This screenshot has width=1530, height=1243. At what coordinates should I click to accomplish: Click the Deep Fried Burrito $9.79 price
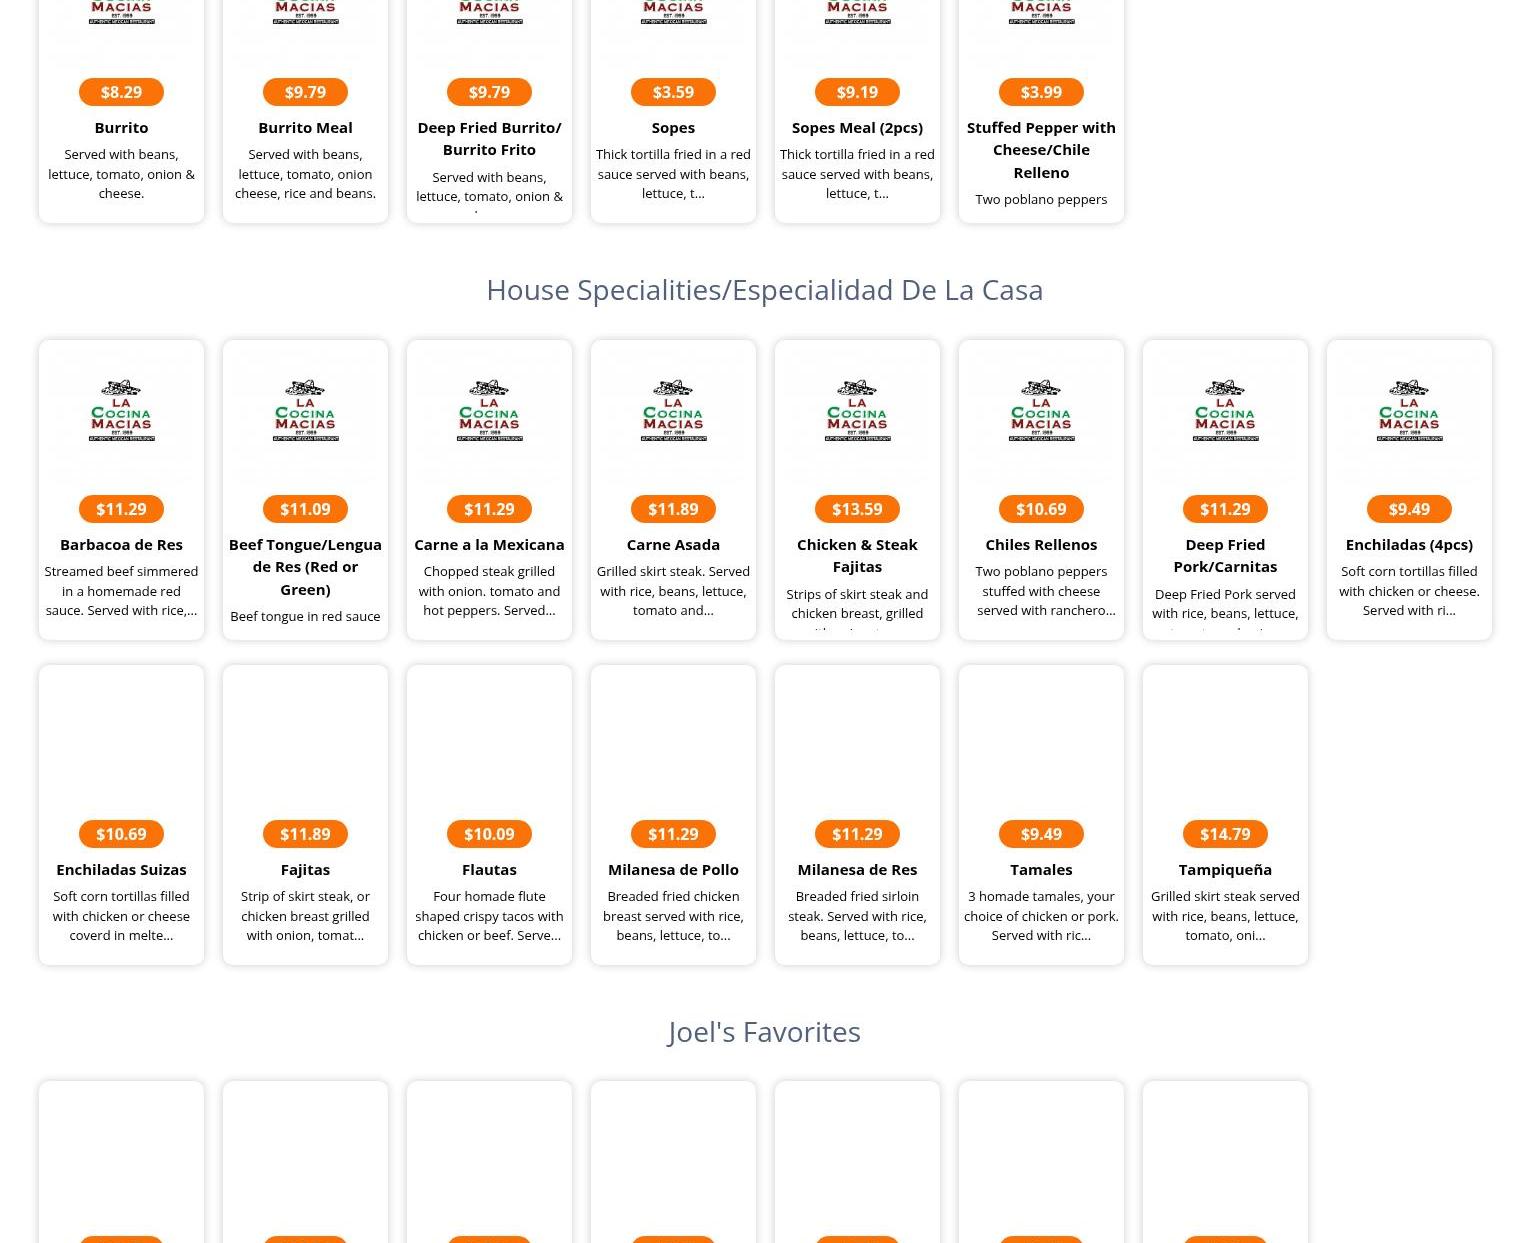tap(489, 92)
